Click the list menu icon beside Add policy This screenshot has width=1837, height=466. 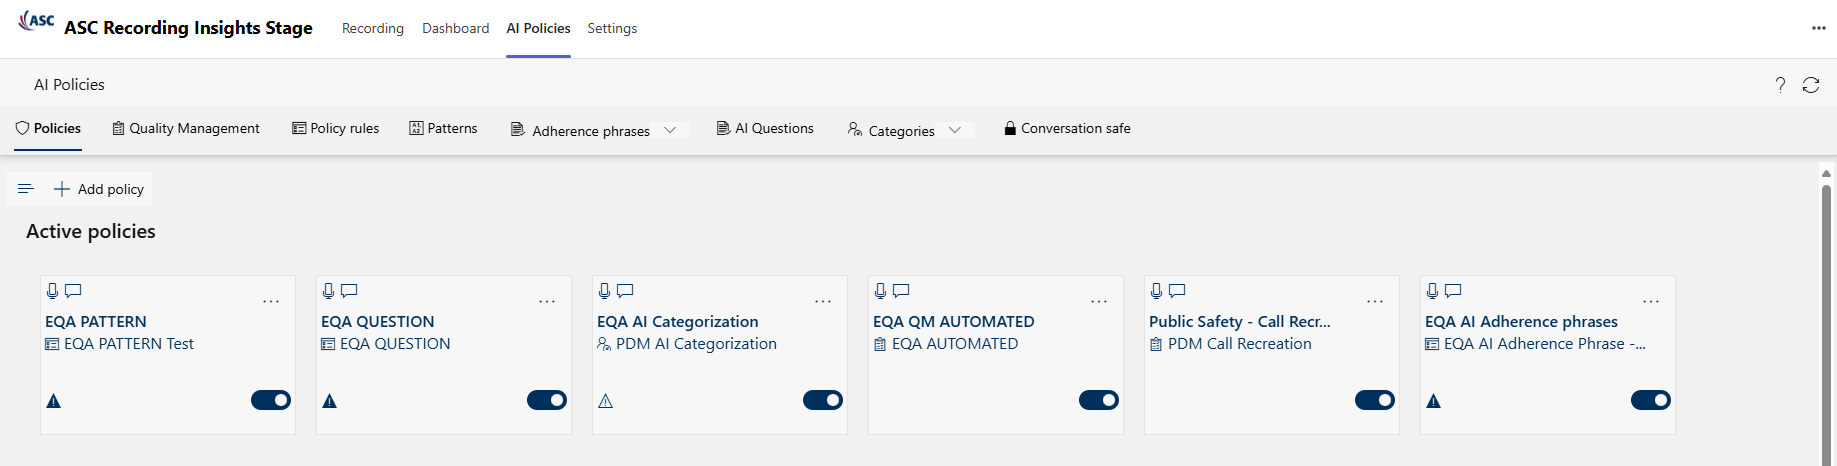click(26, 189)
